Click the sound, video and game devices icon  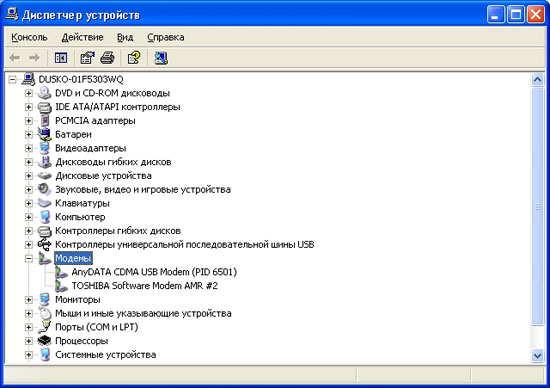[x=45, y=189]
